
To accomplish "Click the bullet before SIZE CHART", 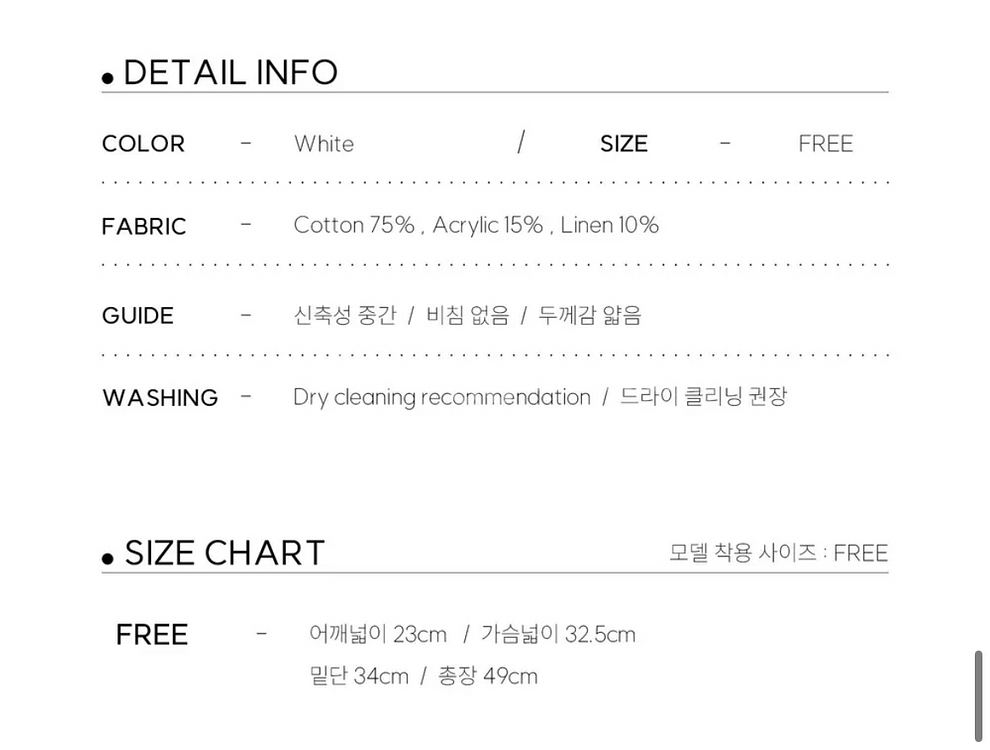I will pos(107,559).
